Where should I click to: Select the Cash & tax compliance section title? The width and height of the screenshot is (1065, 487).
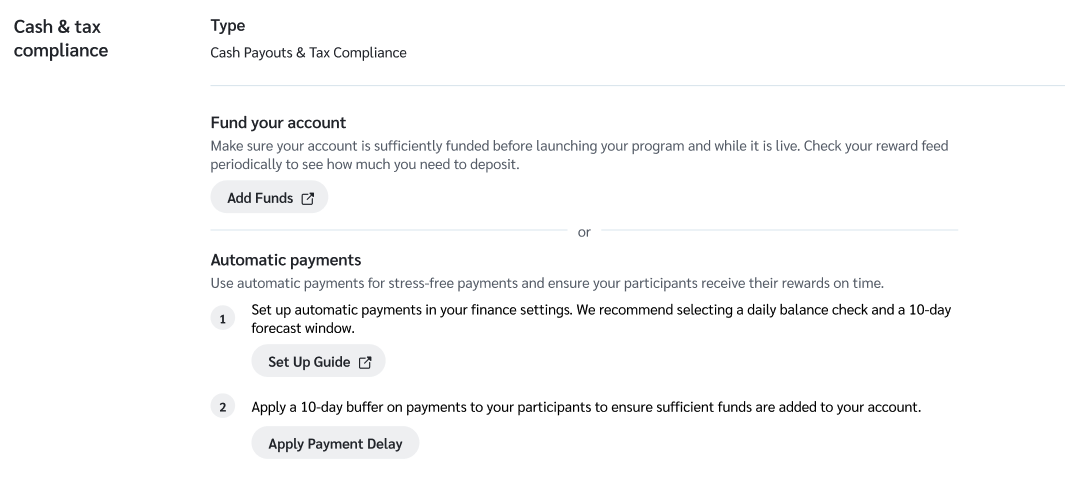[x=60, y=38]
